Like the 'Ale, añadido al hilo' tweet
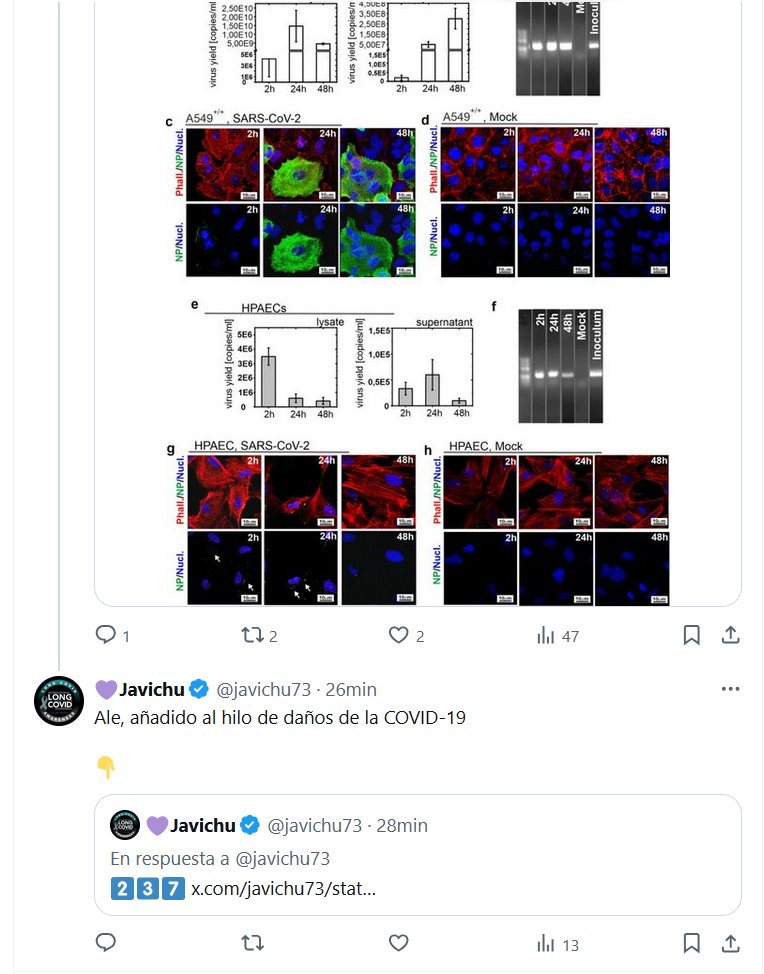Viewport: 764px width, 974px height. click(398, 943)
